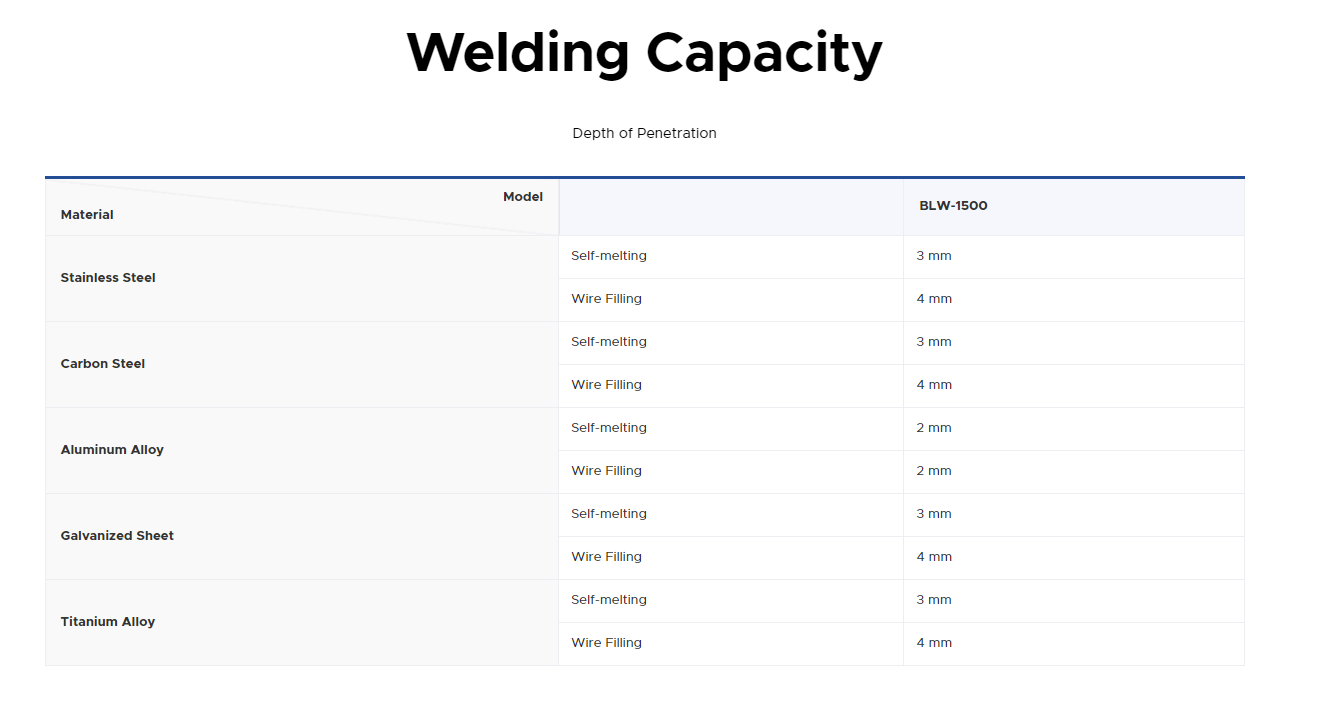
Task: Click the 4 mm Galvanized Wire Filling value
Action: tap(934, 557)
